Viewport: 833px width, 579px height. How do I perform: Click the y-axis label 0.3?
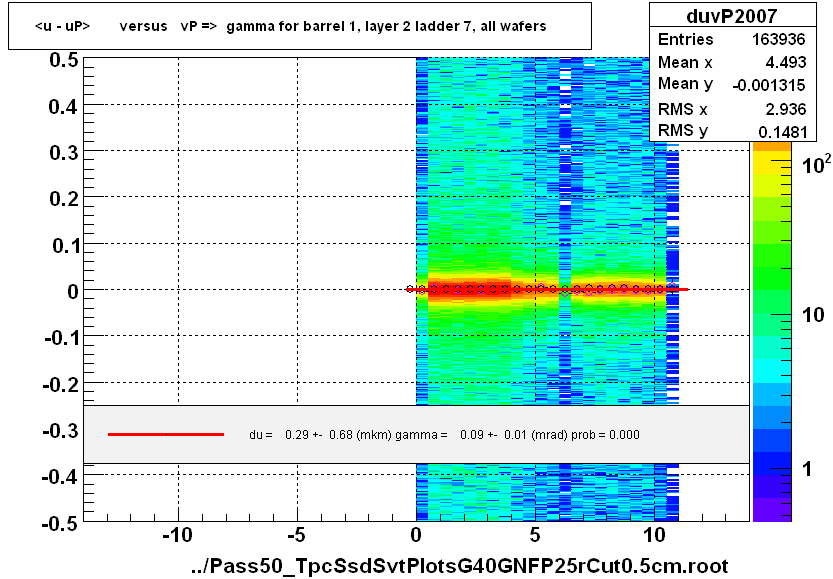[x=64, y=153]
